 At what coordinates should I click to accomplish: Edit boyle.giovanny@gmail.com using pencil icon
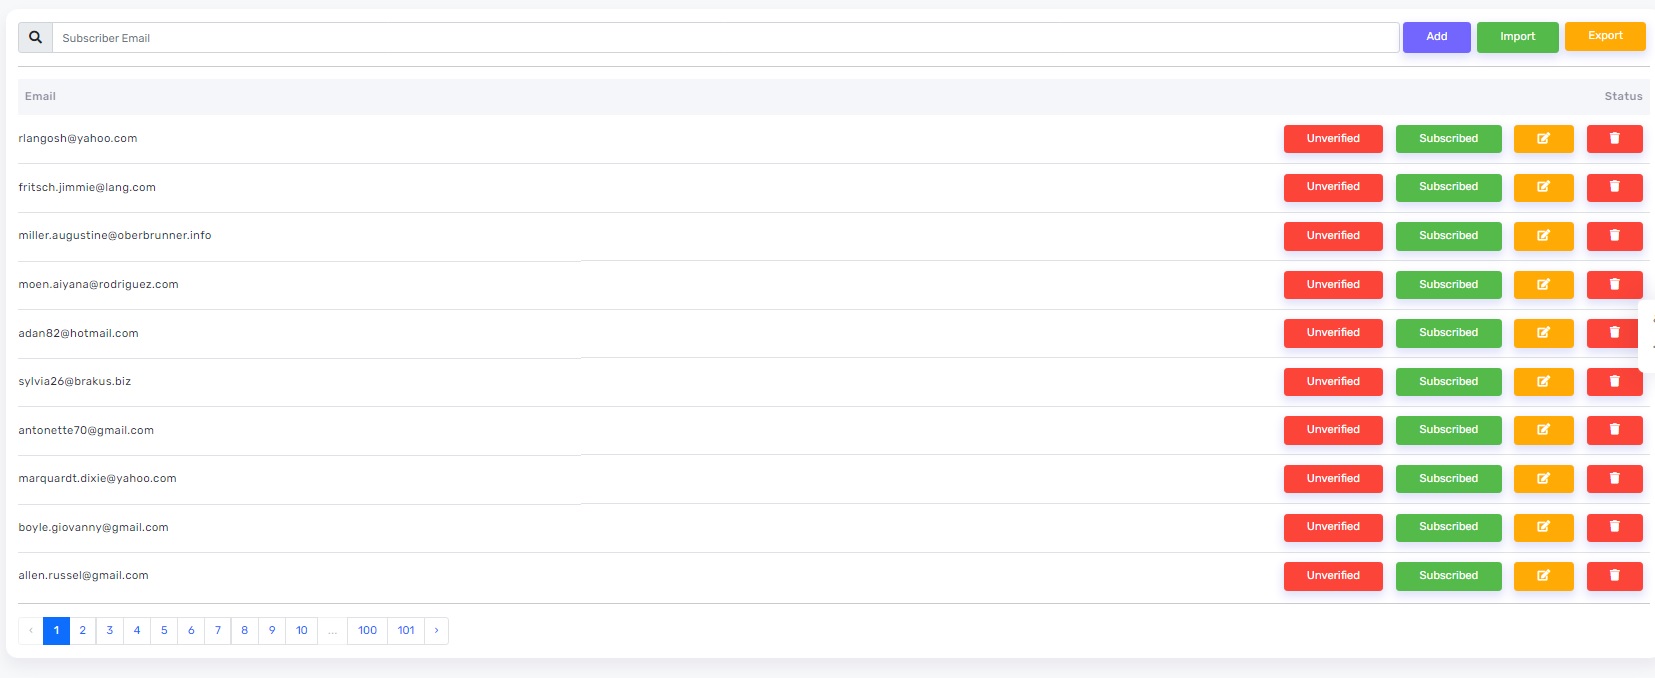(x=1543, y=527)
